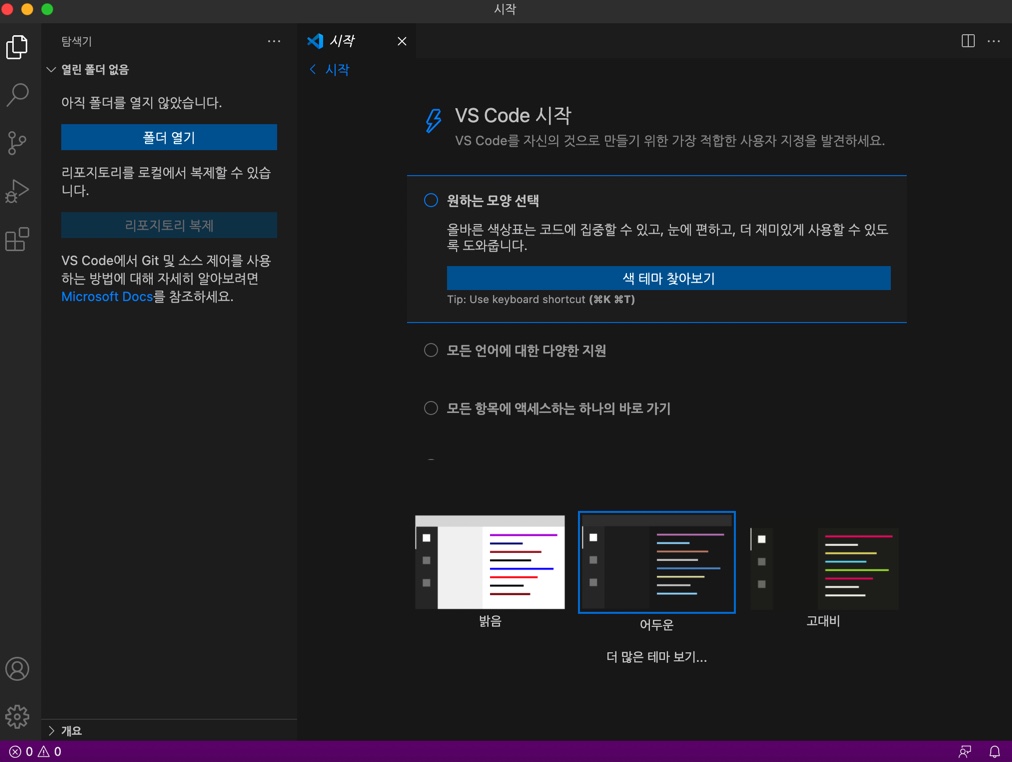Click the explorer panel more actions ellipsis

click(274, 41)
